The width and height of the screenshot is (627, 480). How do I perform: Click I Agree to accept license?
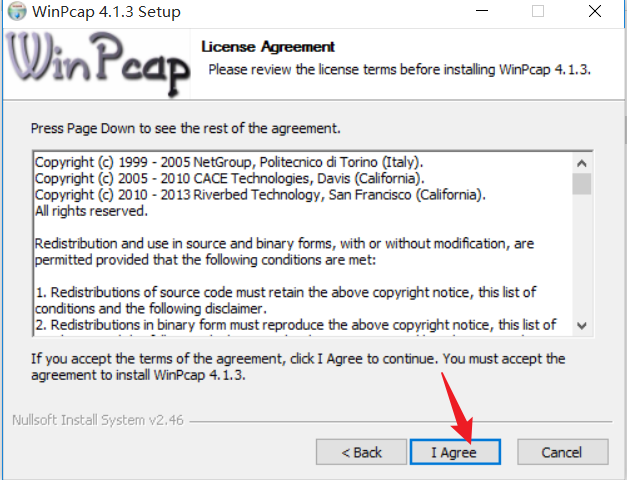pyautogui.click(x=455, y=452)
